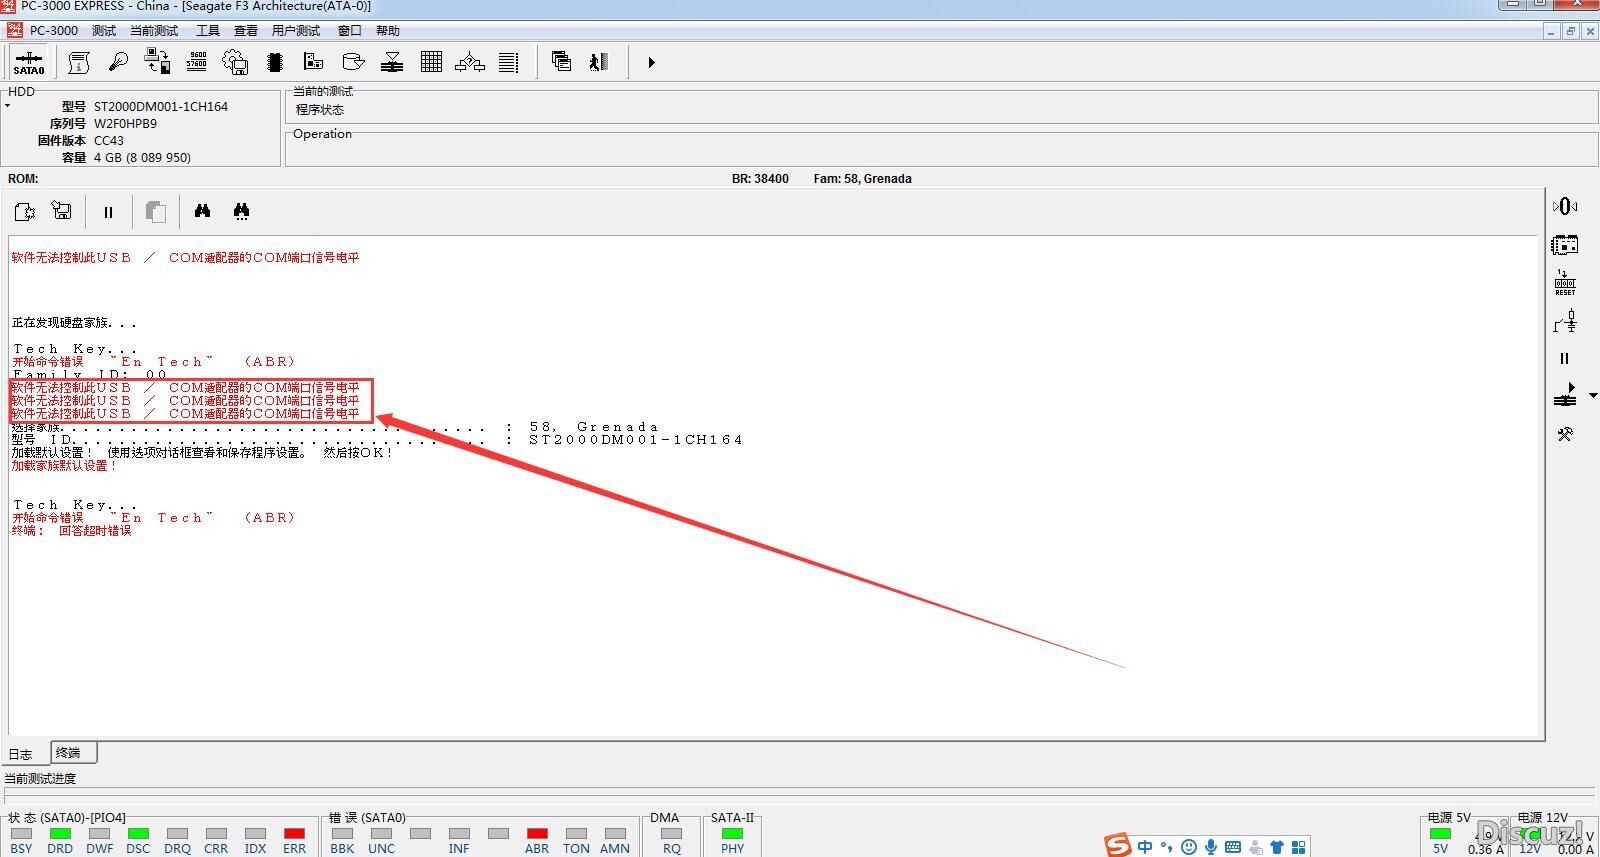Click the log line 终端: 回答超时错误
Screen dimensions: 1600x857
coord(71,531)
